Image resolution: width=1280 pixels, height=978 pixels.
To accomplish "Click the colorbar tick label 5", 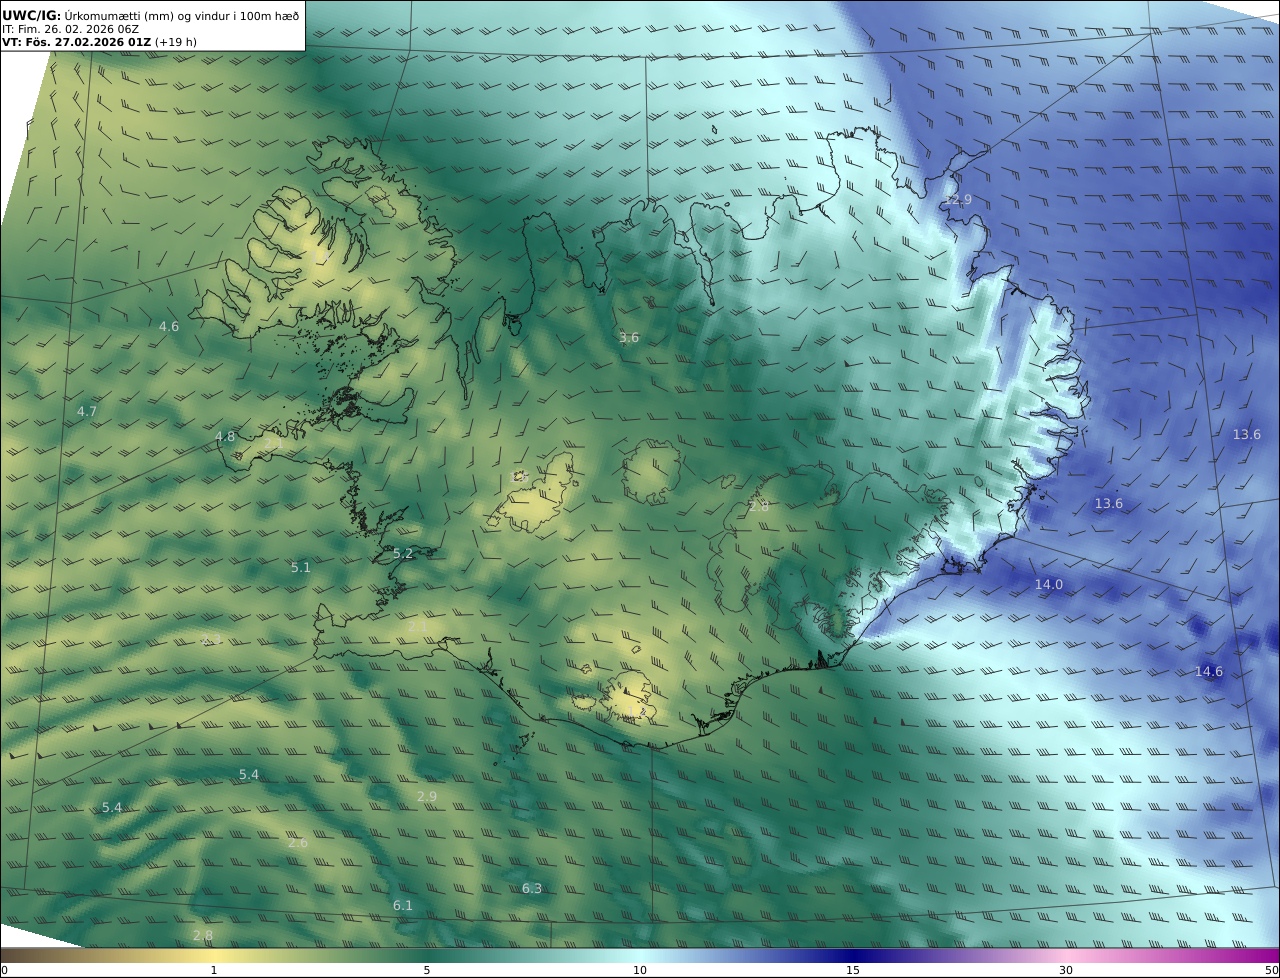I will (427, 970).
